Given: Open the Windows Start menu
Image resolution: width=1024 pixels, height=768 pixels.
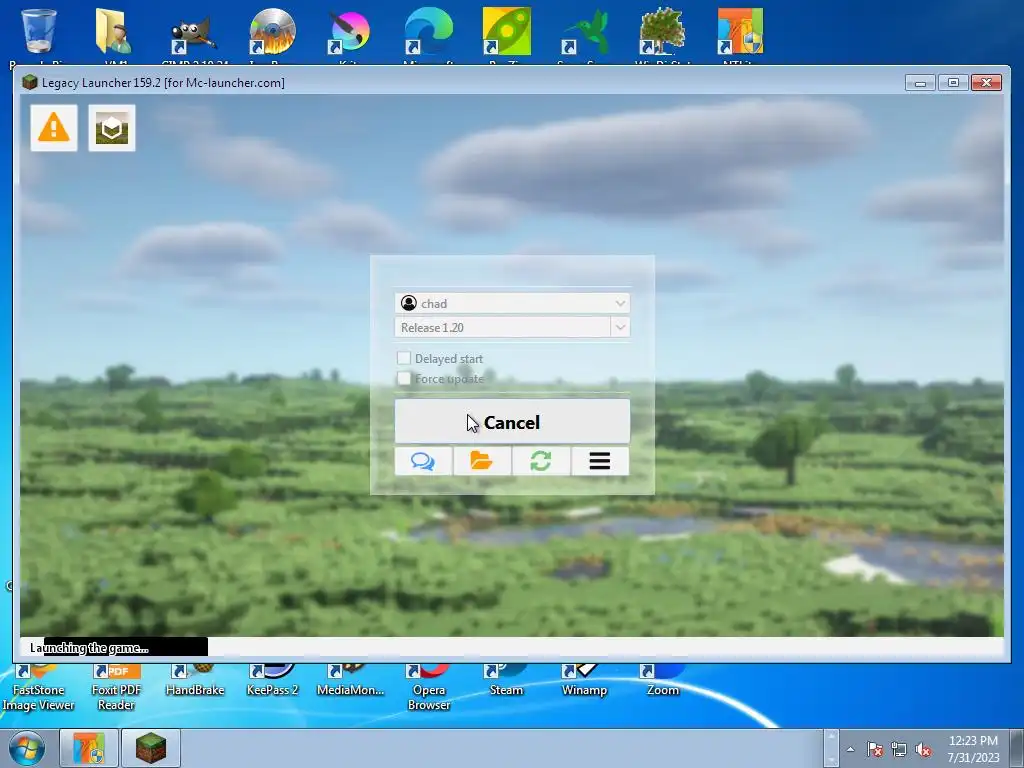Looking at the screenshot, I should pos(27,748).
